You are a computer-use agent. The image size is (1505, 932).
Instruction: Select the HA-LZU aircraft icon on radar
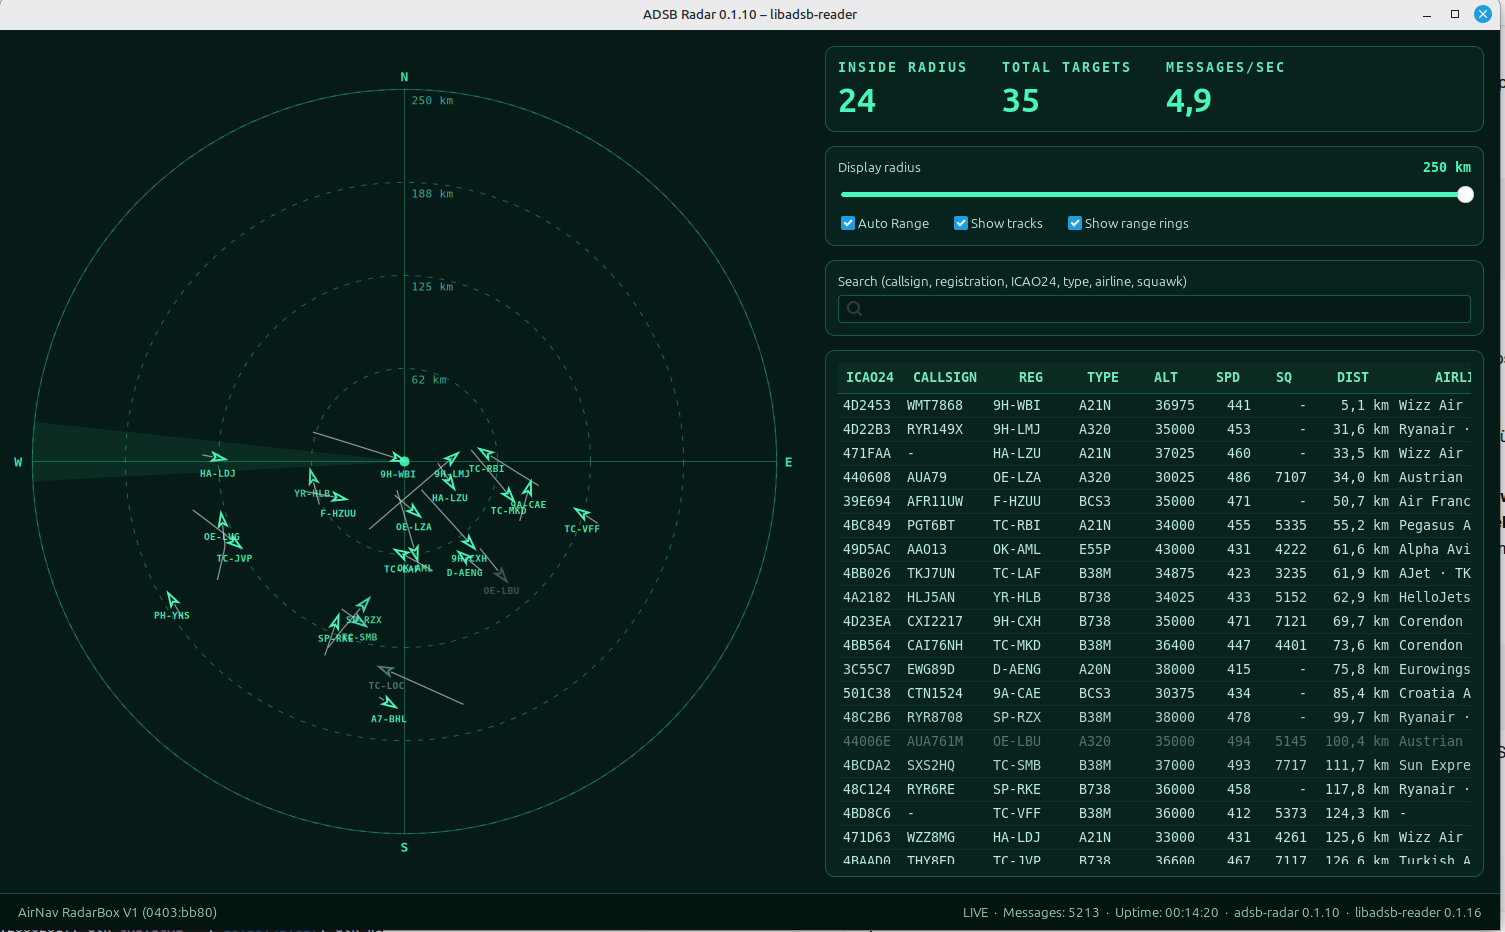click(448, 483)
